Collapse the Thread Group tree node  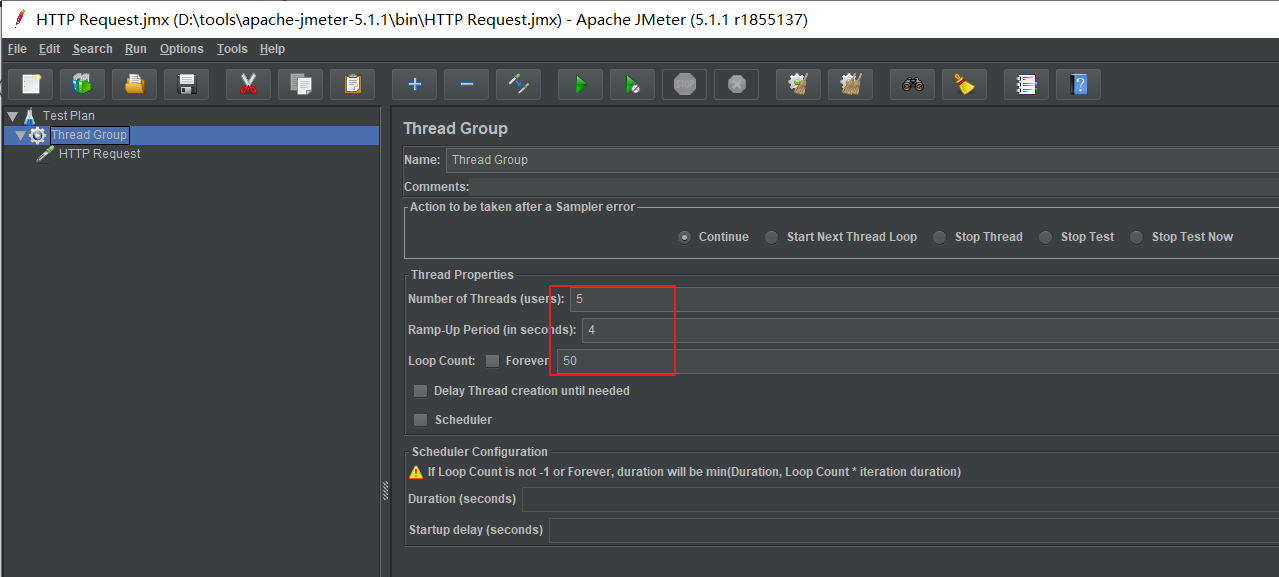pyautogui.click(x=21, y=135)
